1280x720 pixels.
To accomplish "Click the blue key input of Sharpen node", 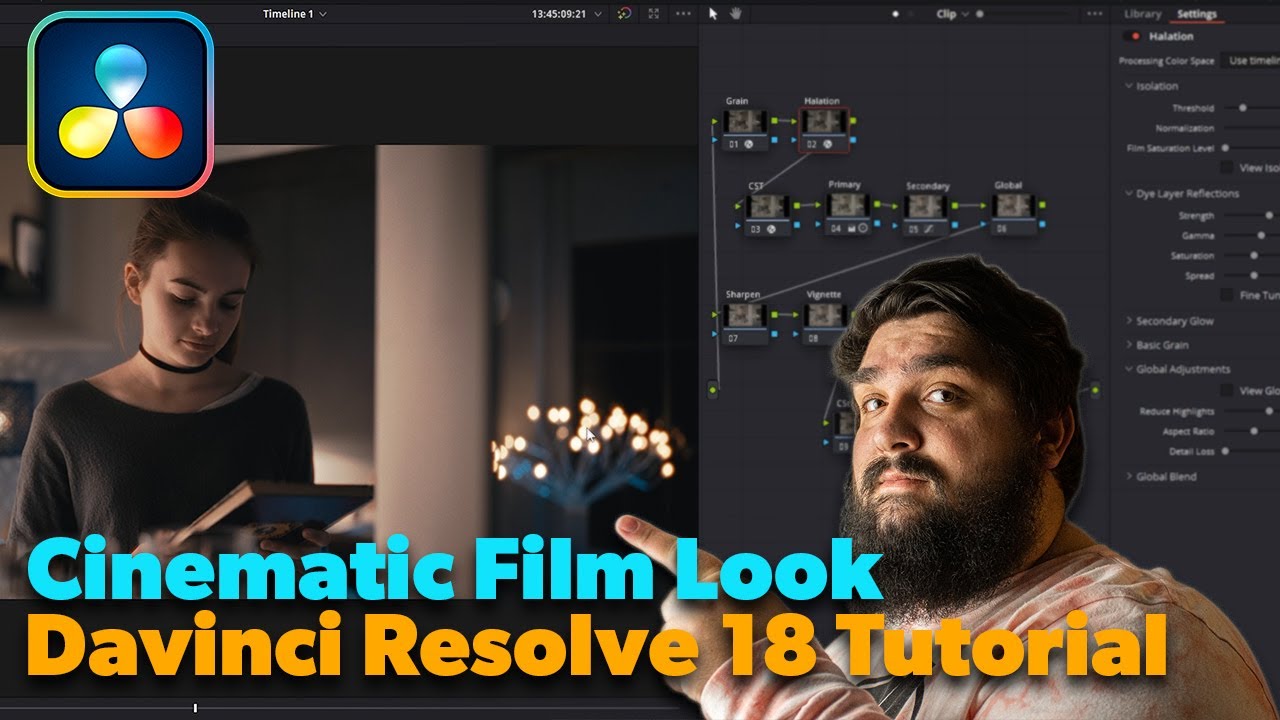I will (x=715, y=335).
